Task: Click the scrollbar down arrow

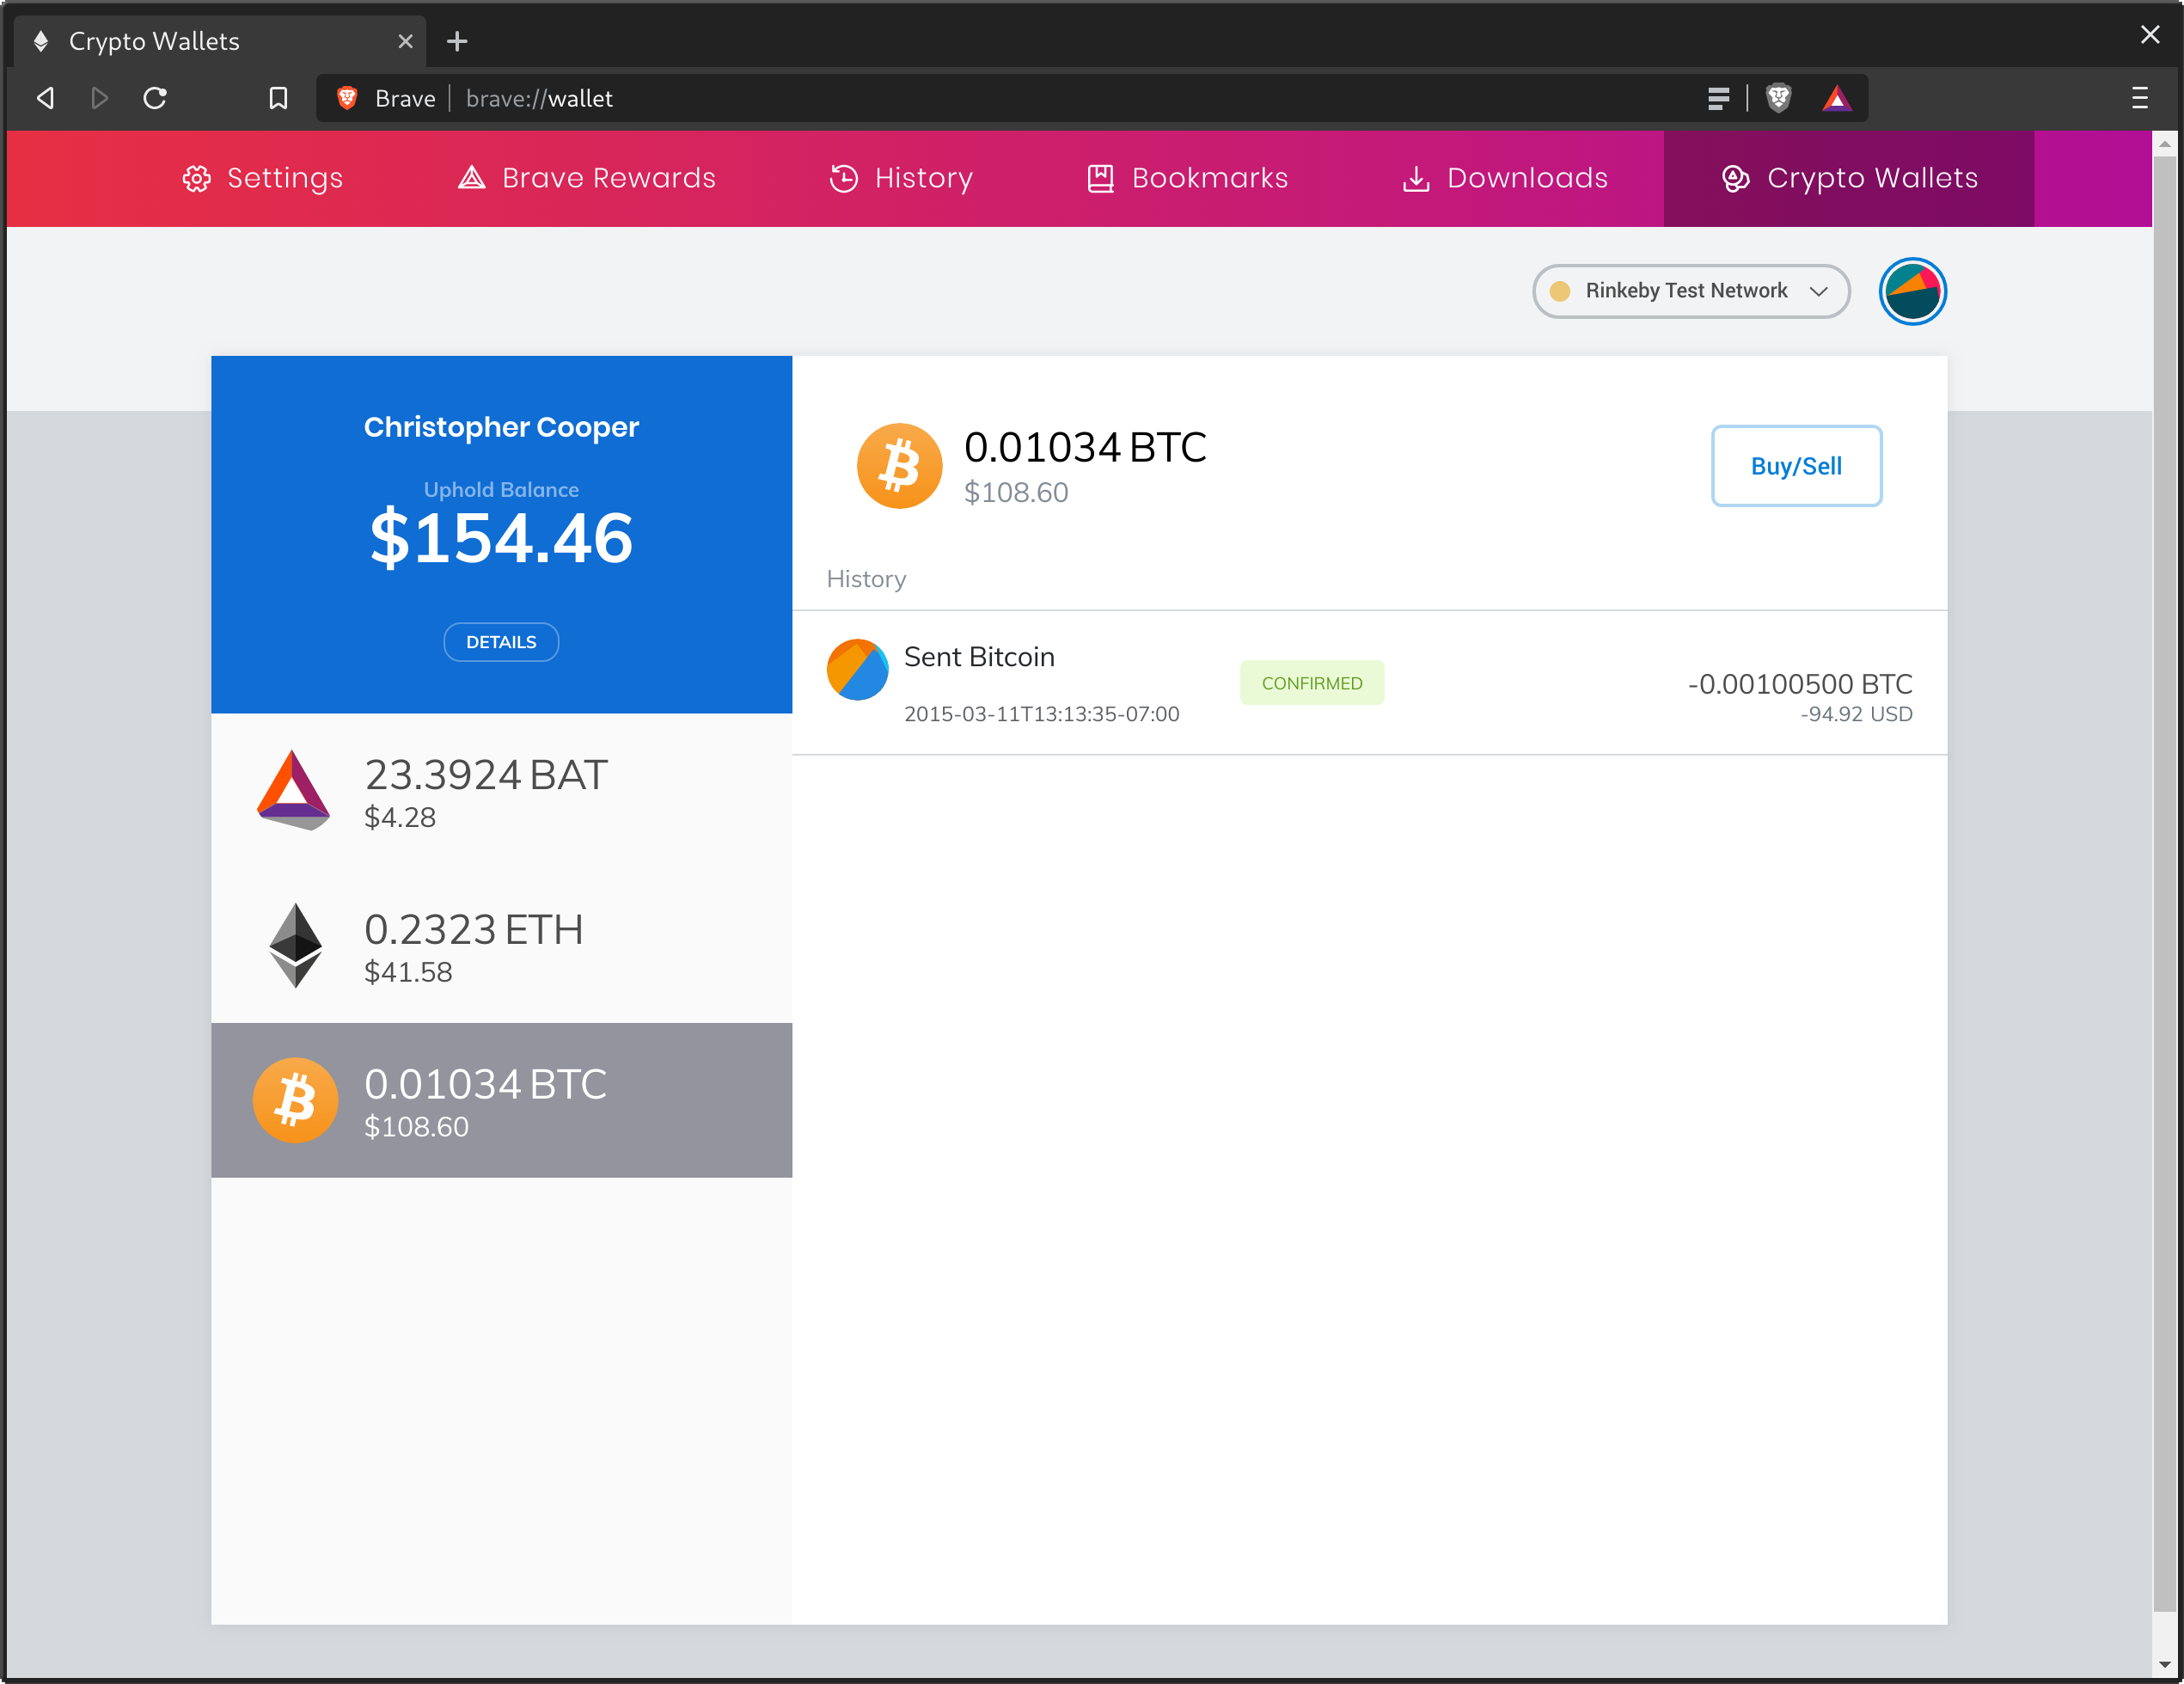Action: pyautogui.click(x=2164, y=1665)
